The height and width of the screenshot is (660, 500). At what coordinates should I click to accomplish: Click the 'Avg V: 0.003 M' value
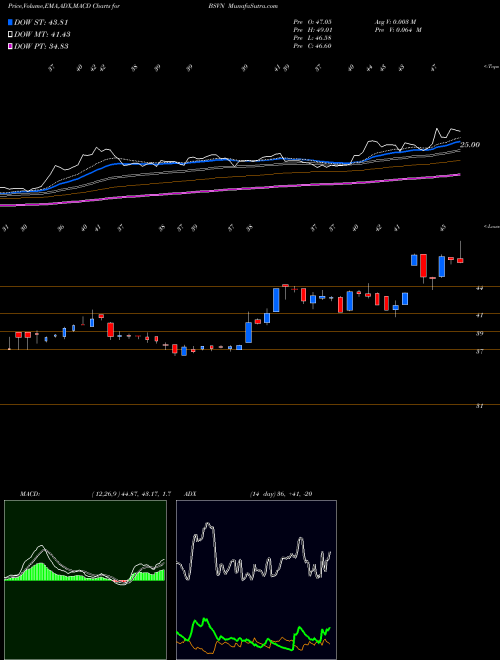point(397,22)
